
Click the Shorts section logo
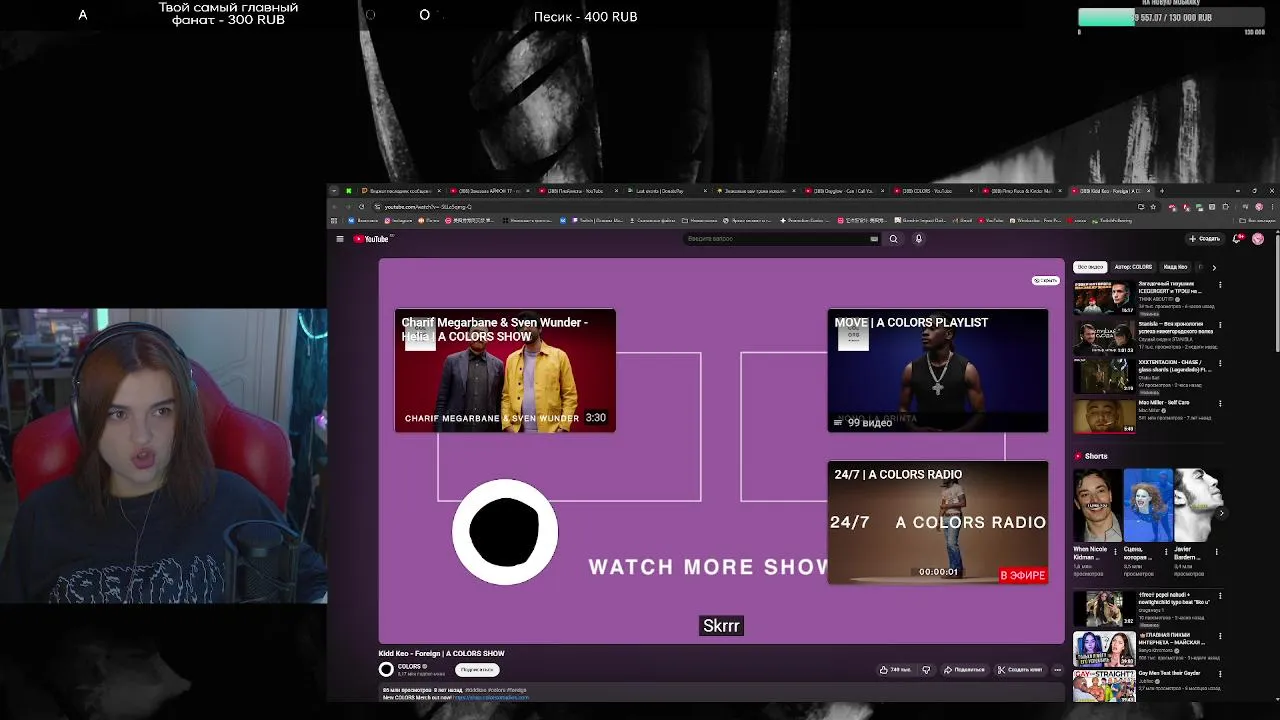coord(1078,456)
